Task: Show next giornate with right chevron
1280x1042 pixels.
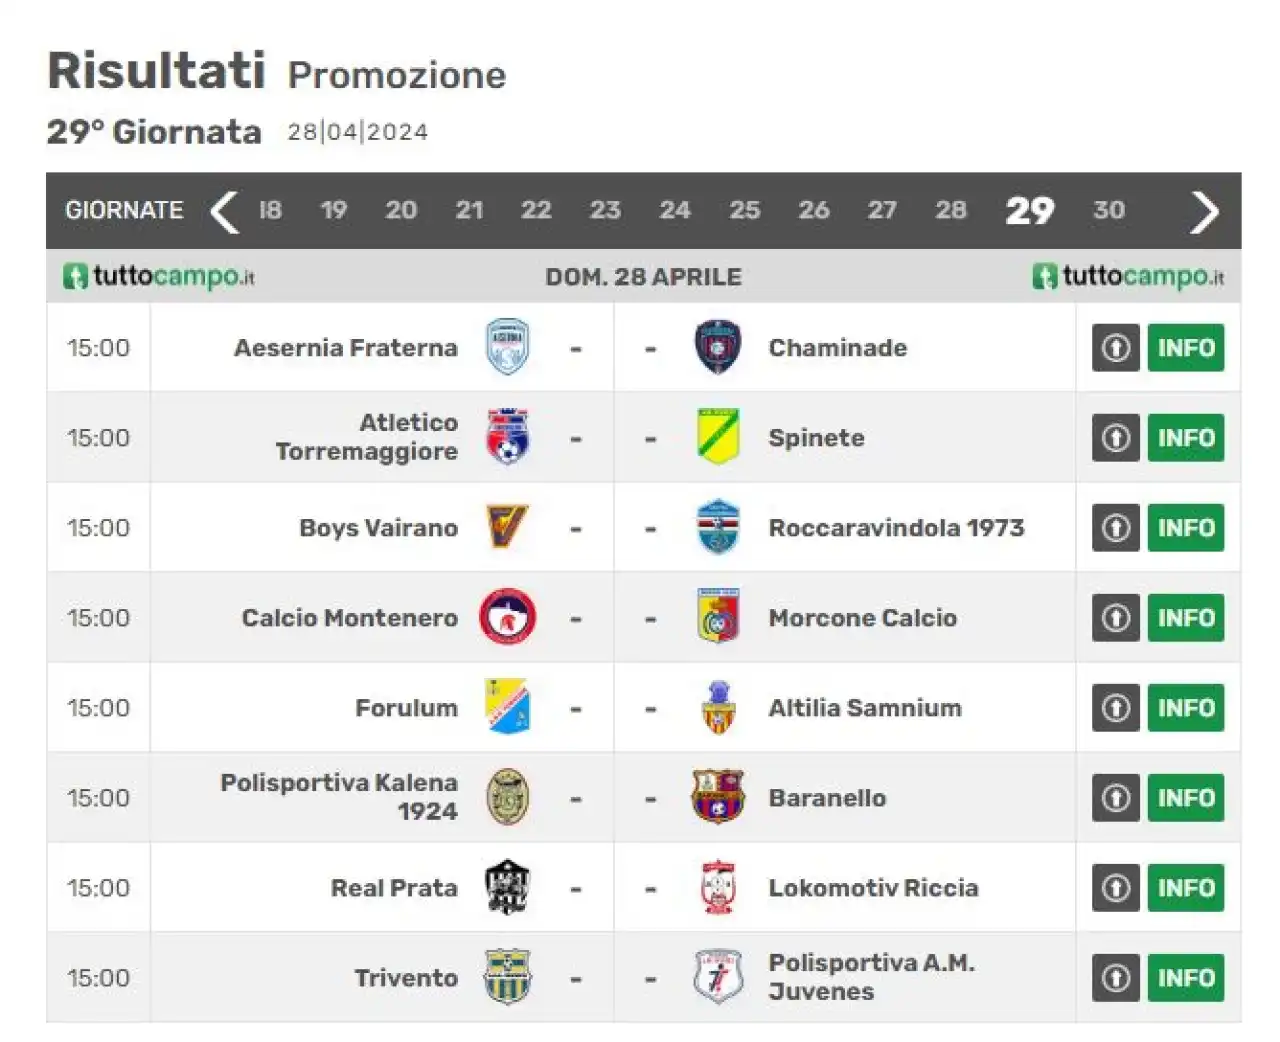Action: pos(1204,211)
